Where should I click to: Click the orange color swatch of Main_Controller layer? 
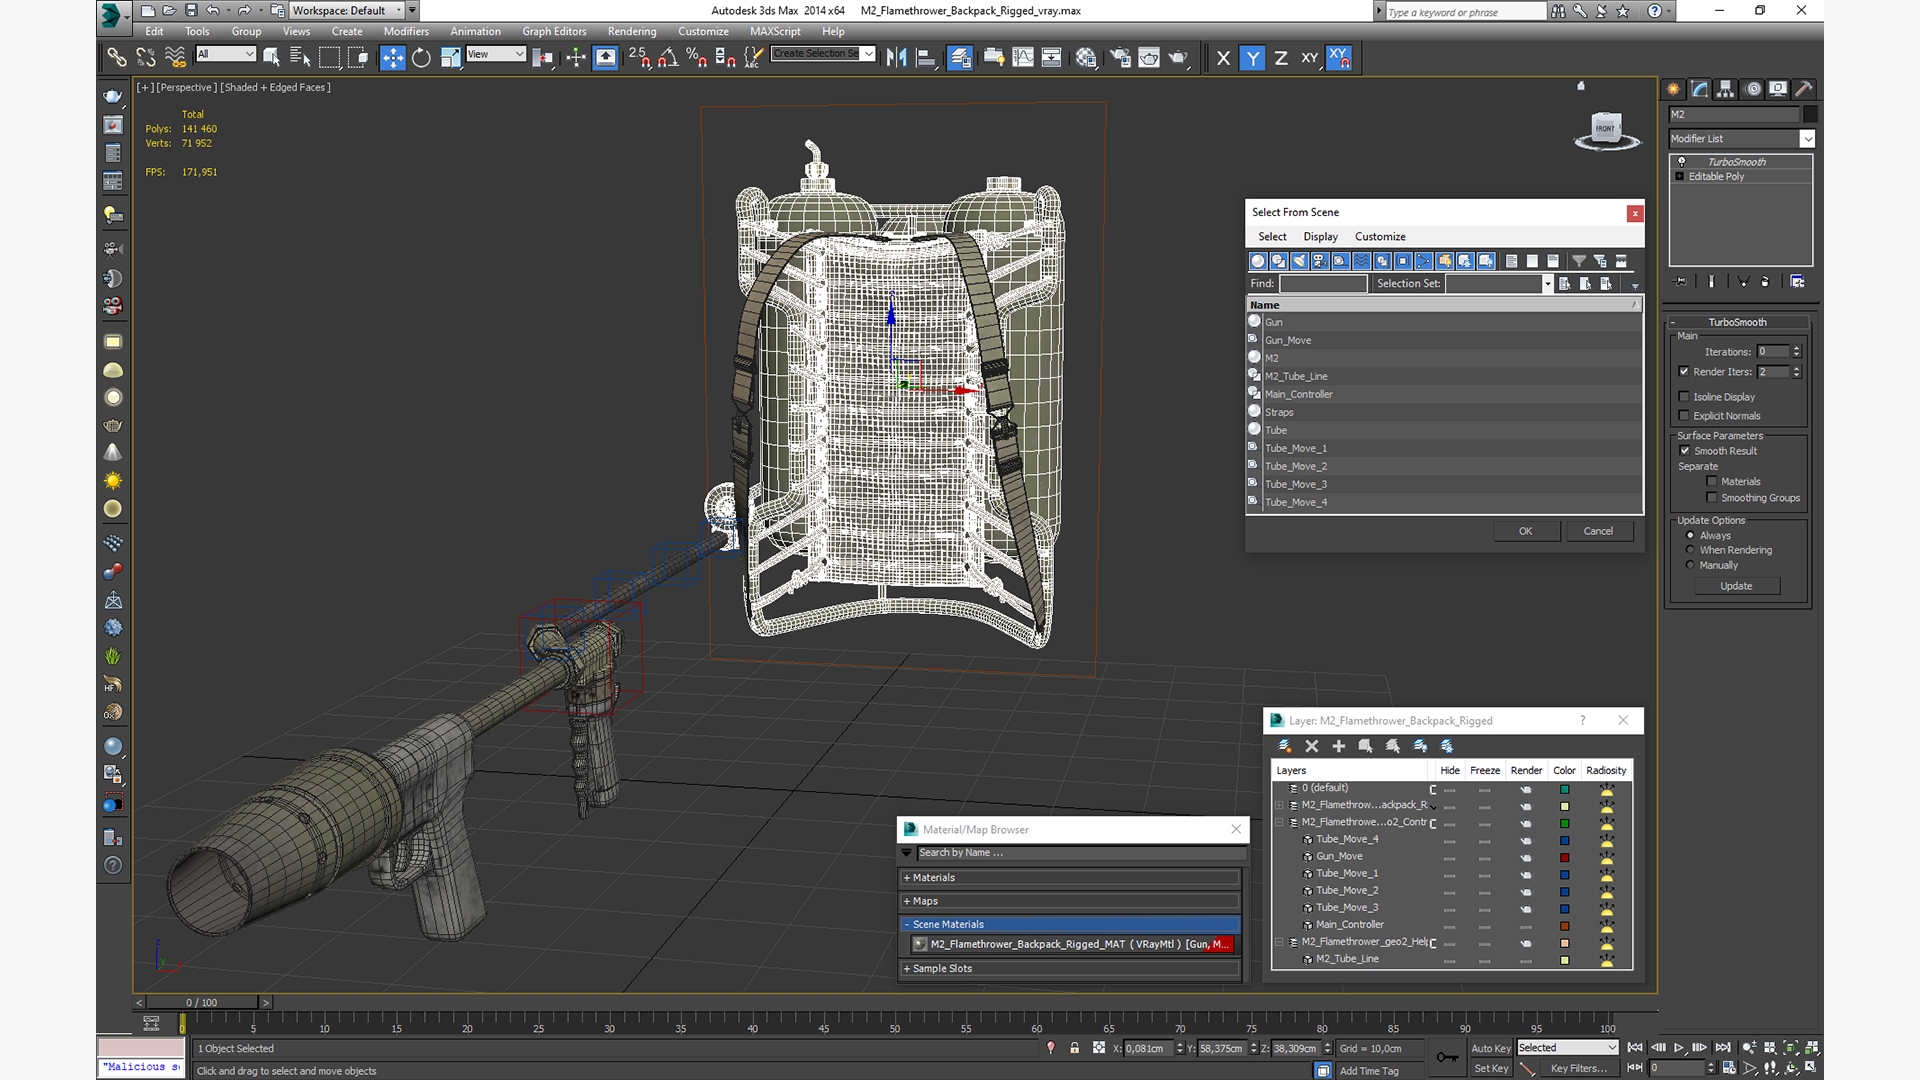[1565, 925]
